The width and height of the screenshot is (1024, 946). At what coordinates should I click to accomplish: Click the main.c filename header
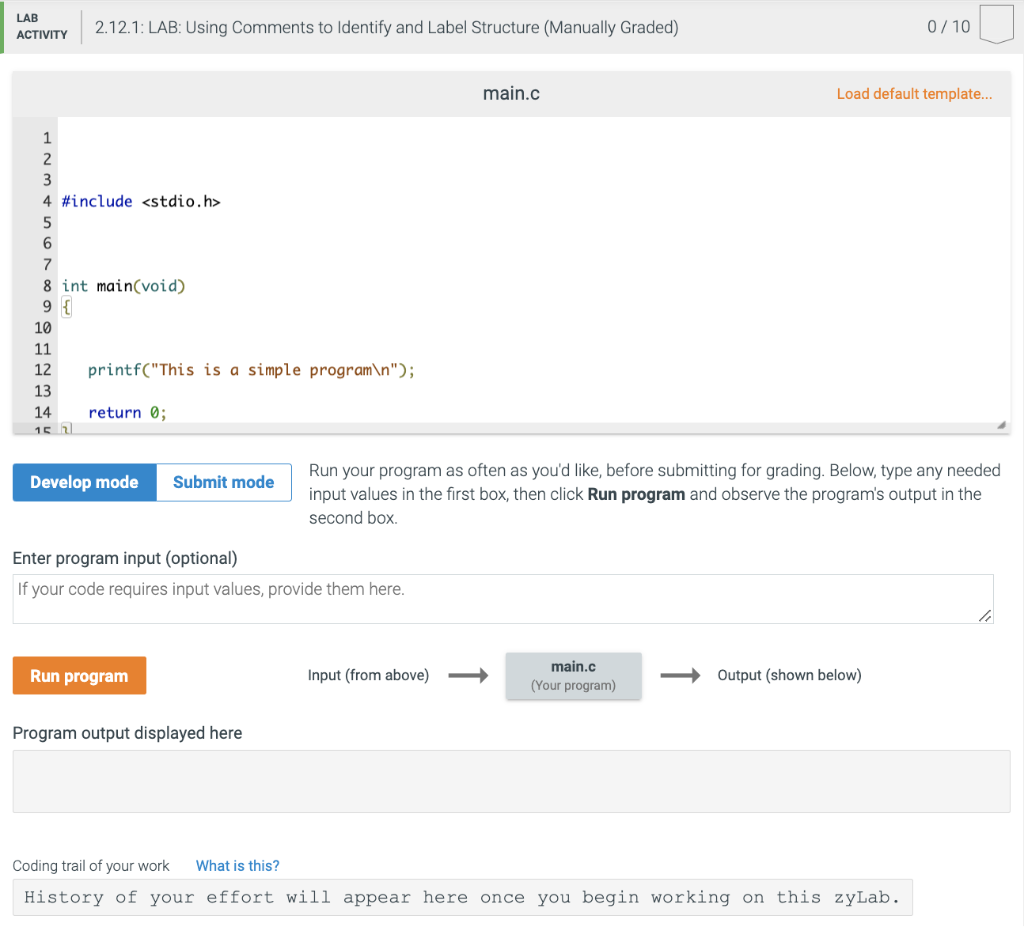[510, 93]
